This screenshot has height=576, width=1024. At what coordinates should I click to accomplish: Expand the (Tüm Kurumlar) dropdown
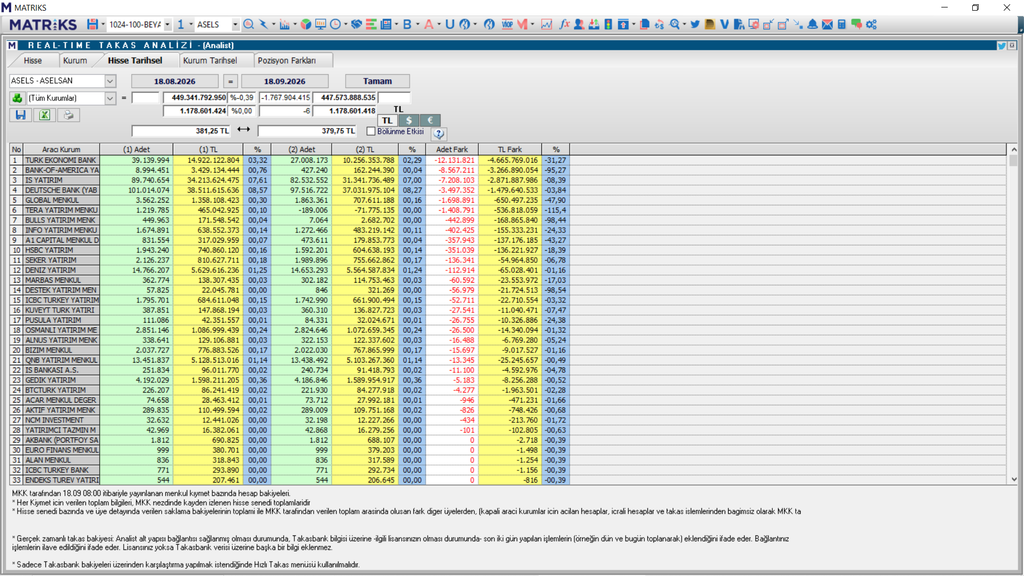click(110, 98)
